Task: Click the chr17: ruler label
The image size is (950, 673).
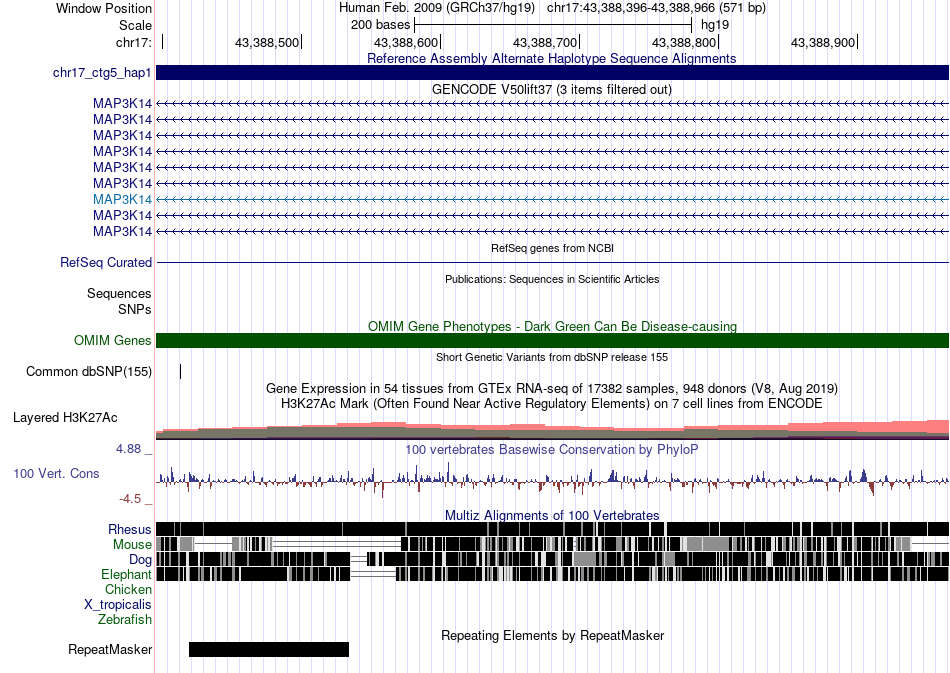Action: [x=133, y=42]
